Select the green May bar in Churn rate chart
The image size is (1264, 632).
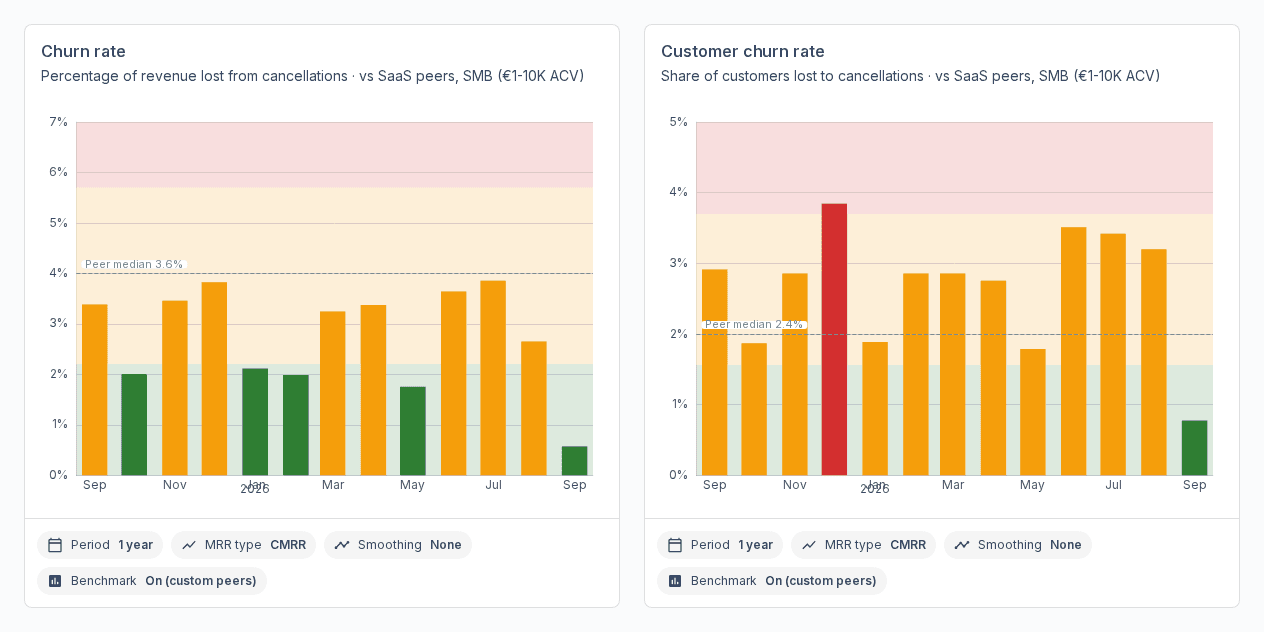(x=413, y=431)
